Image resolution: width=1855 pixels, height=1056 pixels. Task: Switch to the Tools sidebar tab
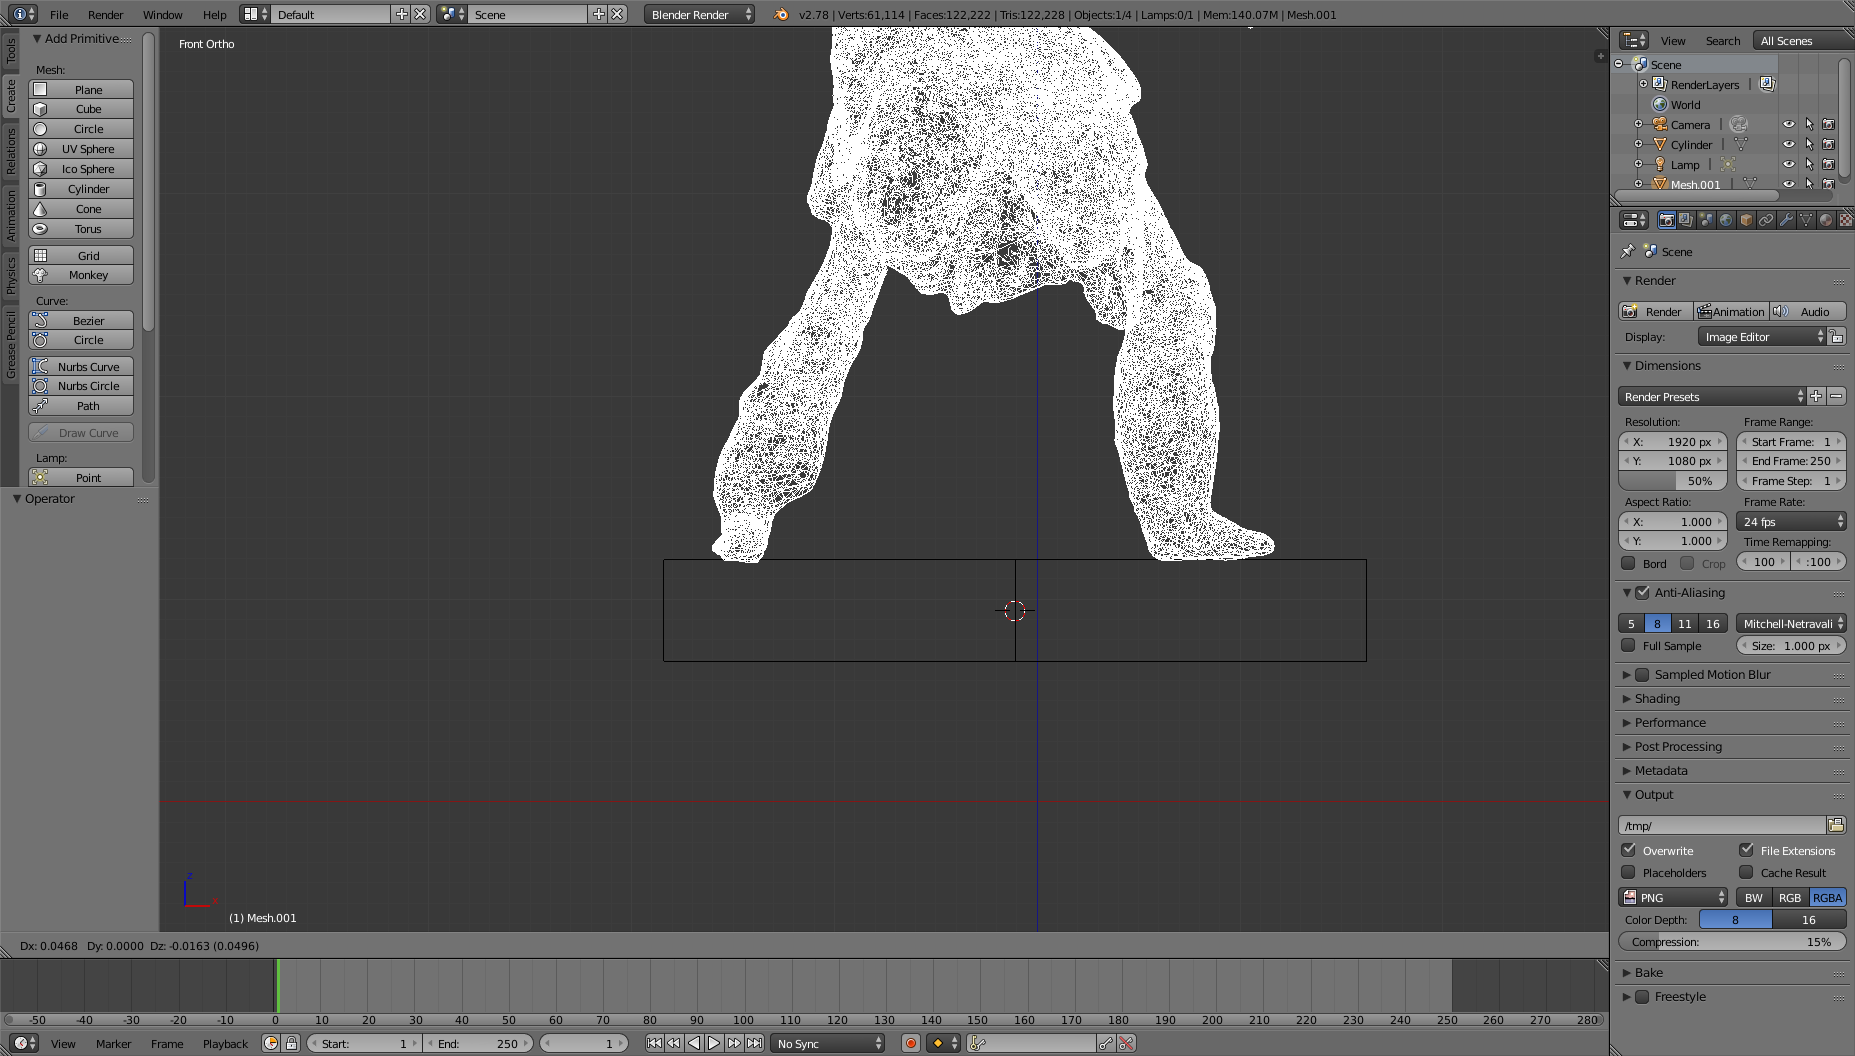[x=11, y=52]
